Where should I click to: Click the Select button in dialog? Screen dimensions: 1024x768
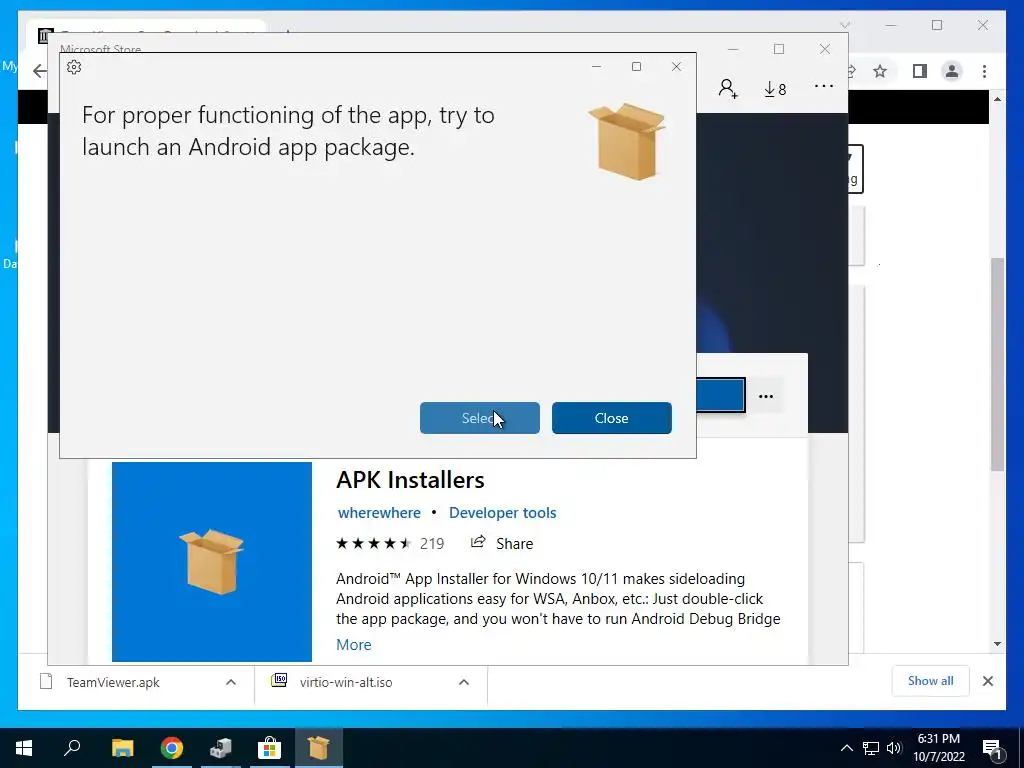coord(480,418)
